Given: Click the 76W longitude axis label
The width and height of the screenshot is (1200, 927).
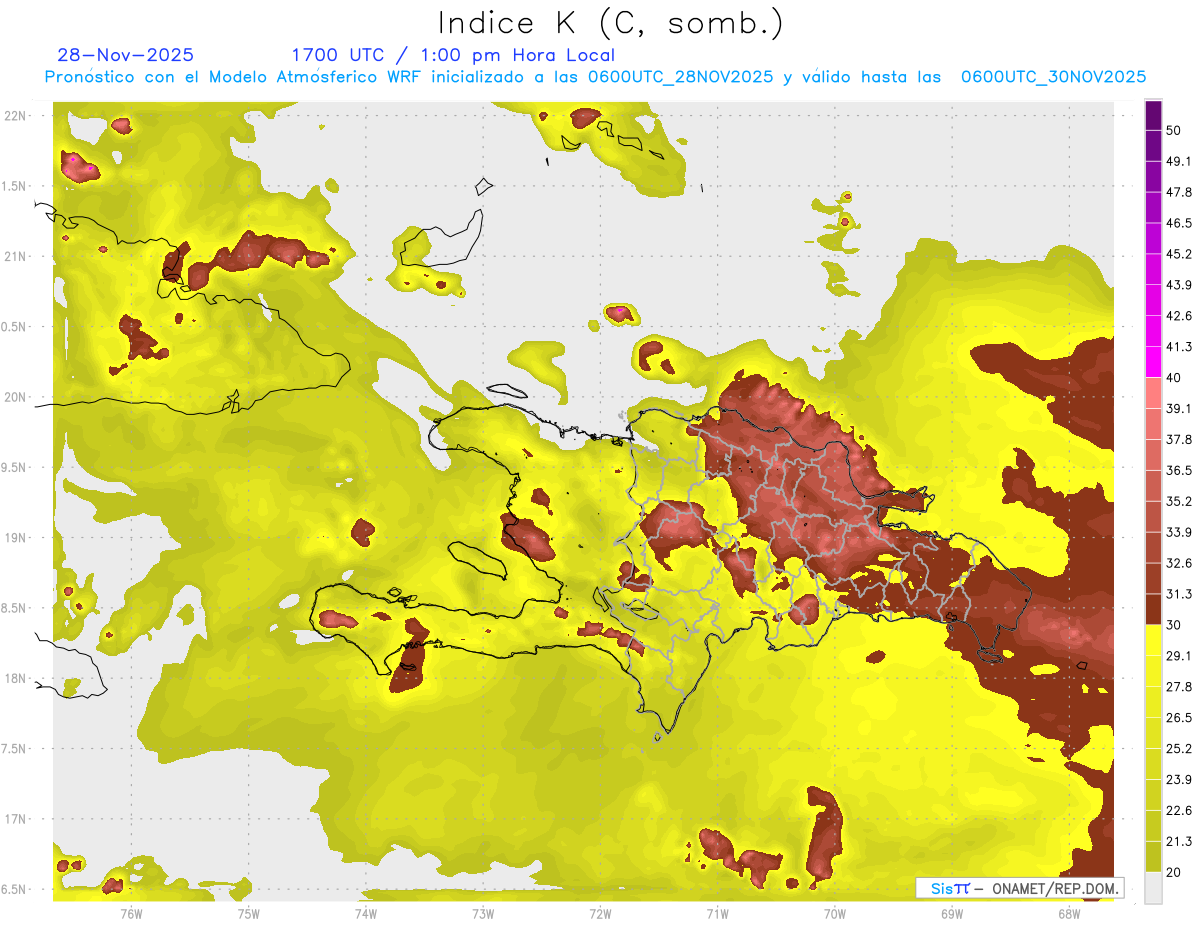Looking at the screenshot, I should pyautogui.click(x=131, y=913).
